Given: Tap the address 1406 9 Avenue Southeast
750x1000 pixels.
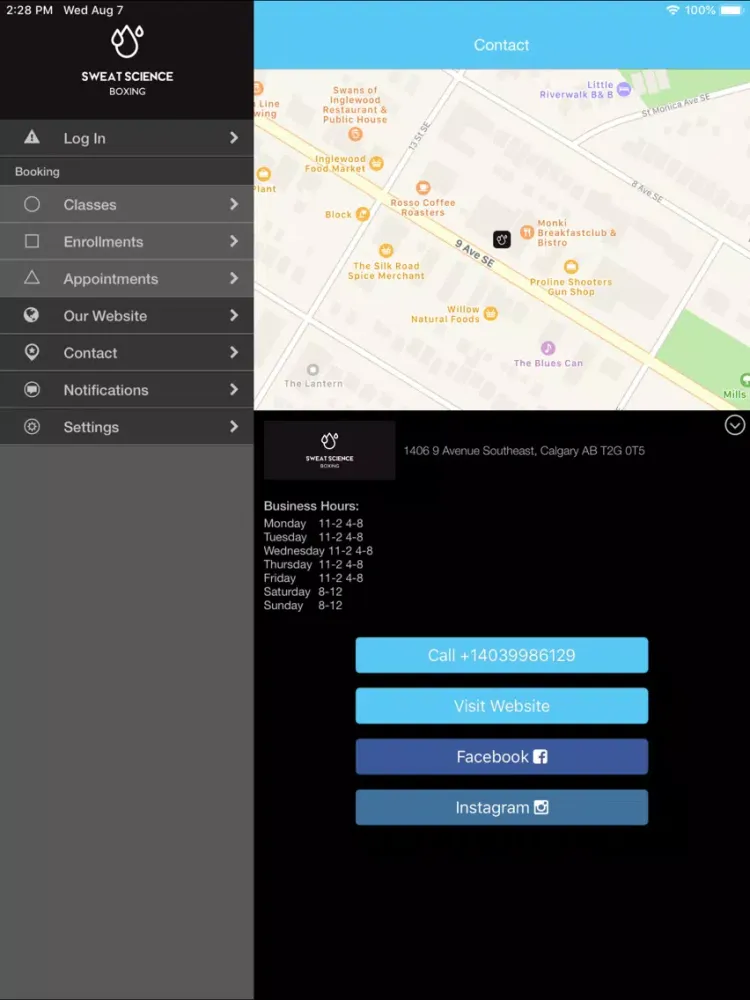Looking at the screenshot, I should tap(524, 451).
